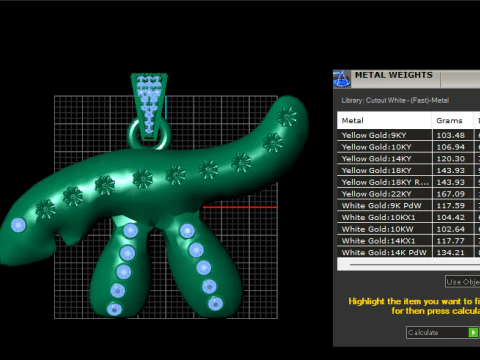Select the White Gold:10KW row
Screen dimensions: 480x360
coord(408,229)
